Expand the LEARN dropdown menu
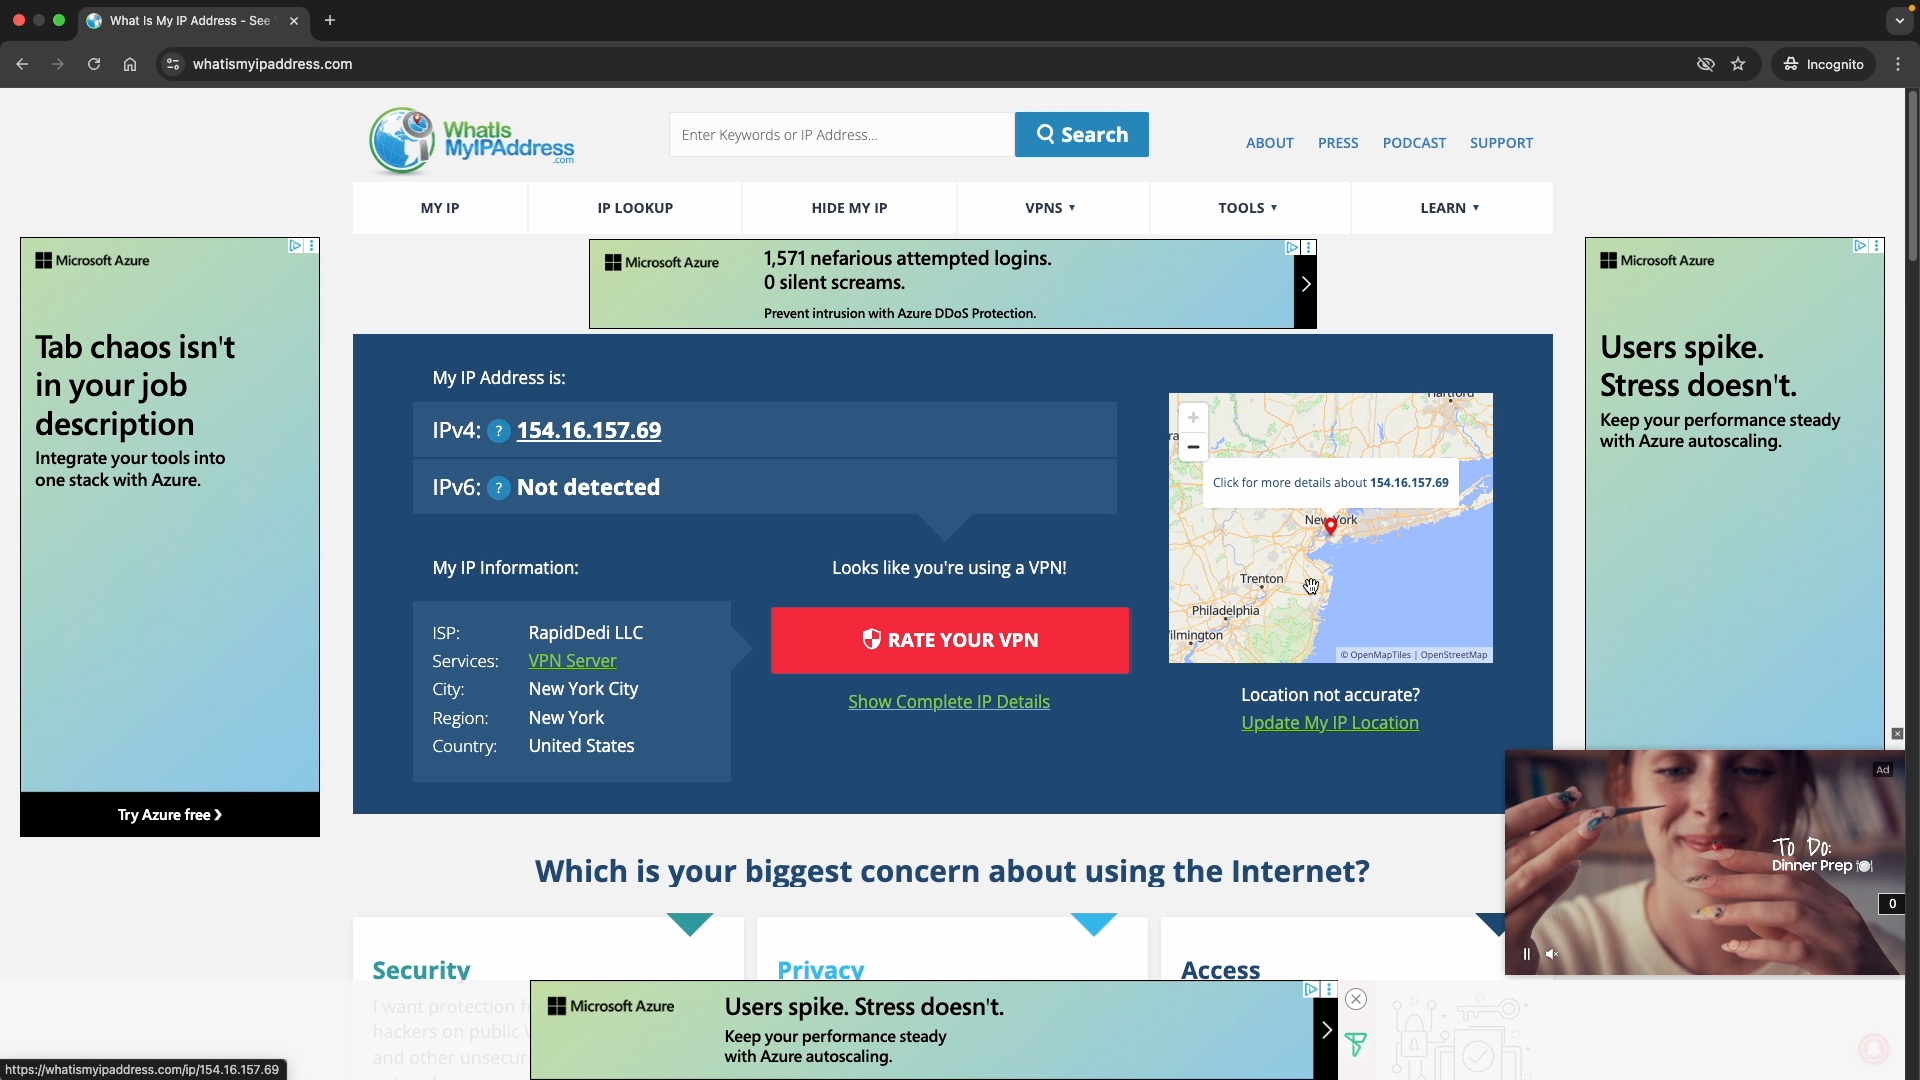The width and height of the screenshot is (1920, 1080). (x=1449, y=208)
